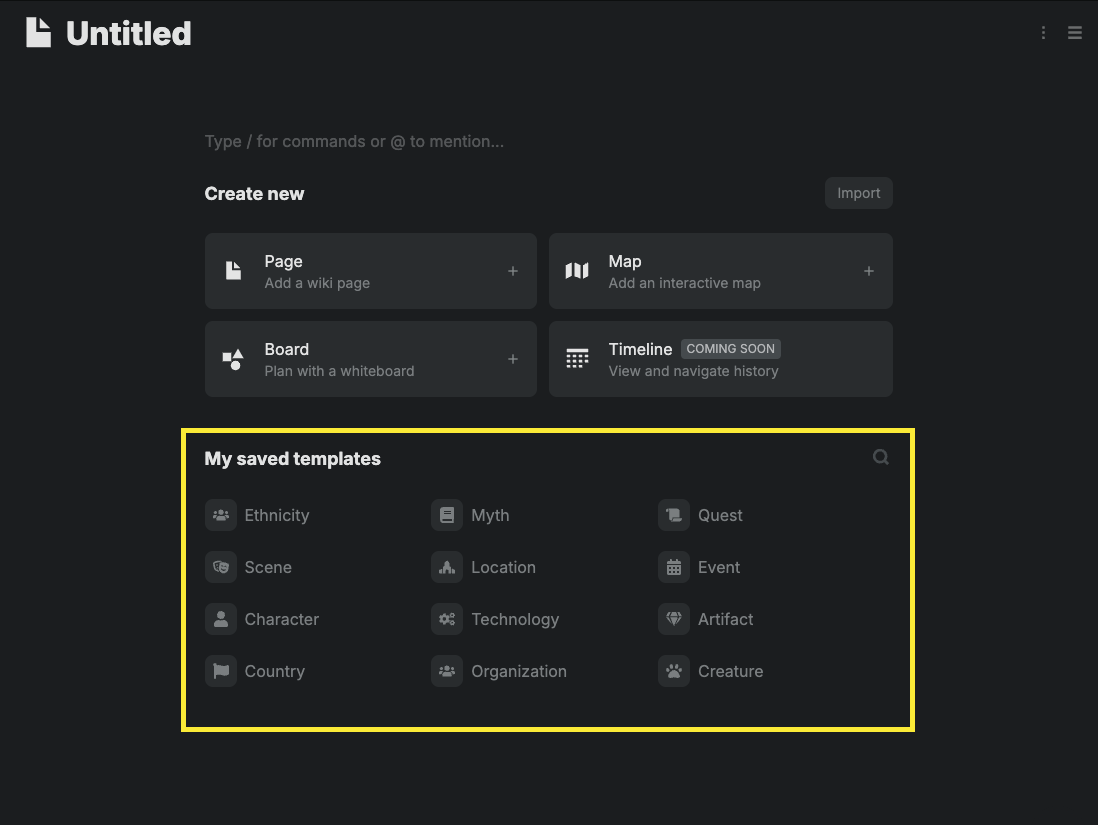Click the Event calendar icon
The height and width of the screenshot is (825, 1098).
pyautogui.click(x=674, y=567)
